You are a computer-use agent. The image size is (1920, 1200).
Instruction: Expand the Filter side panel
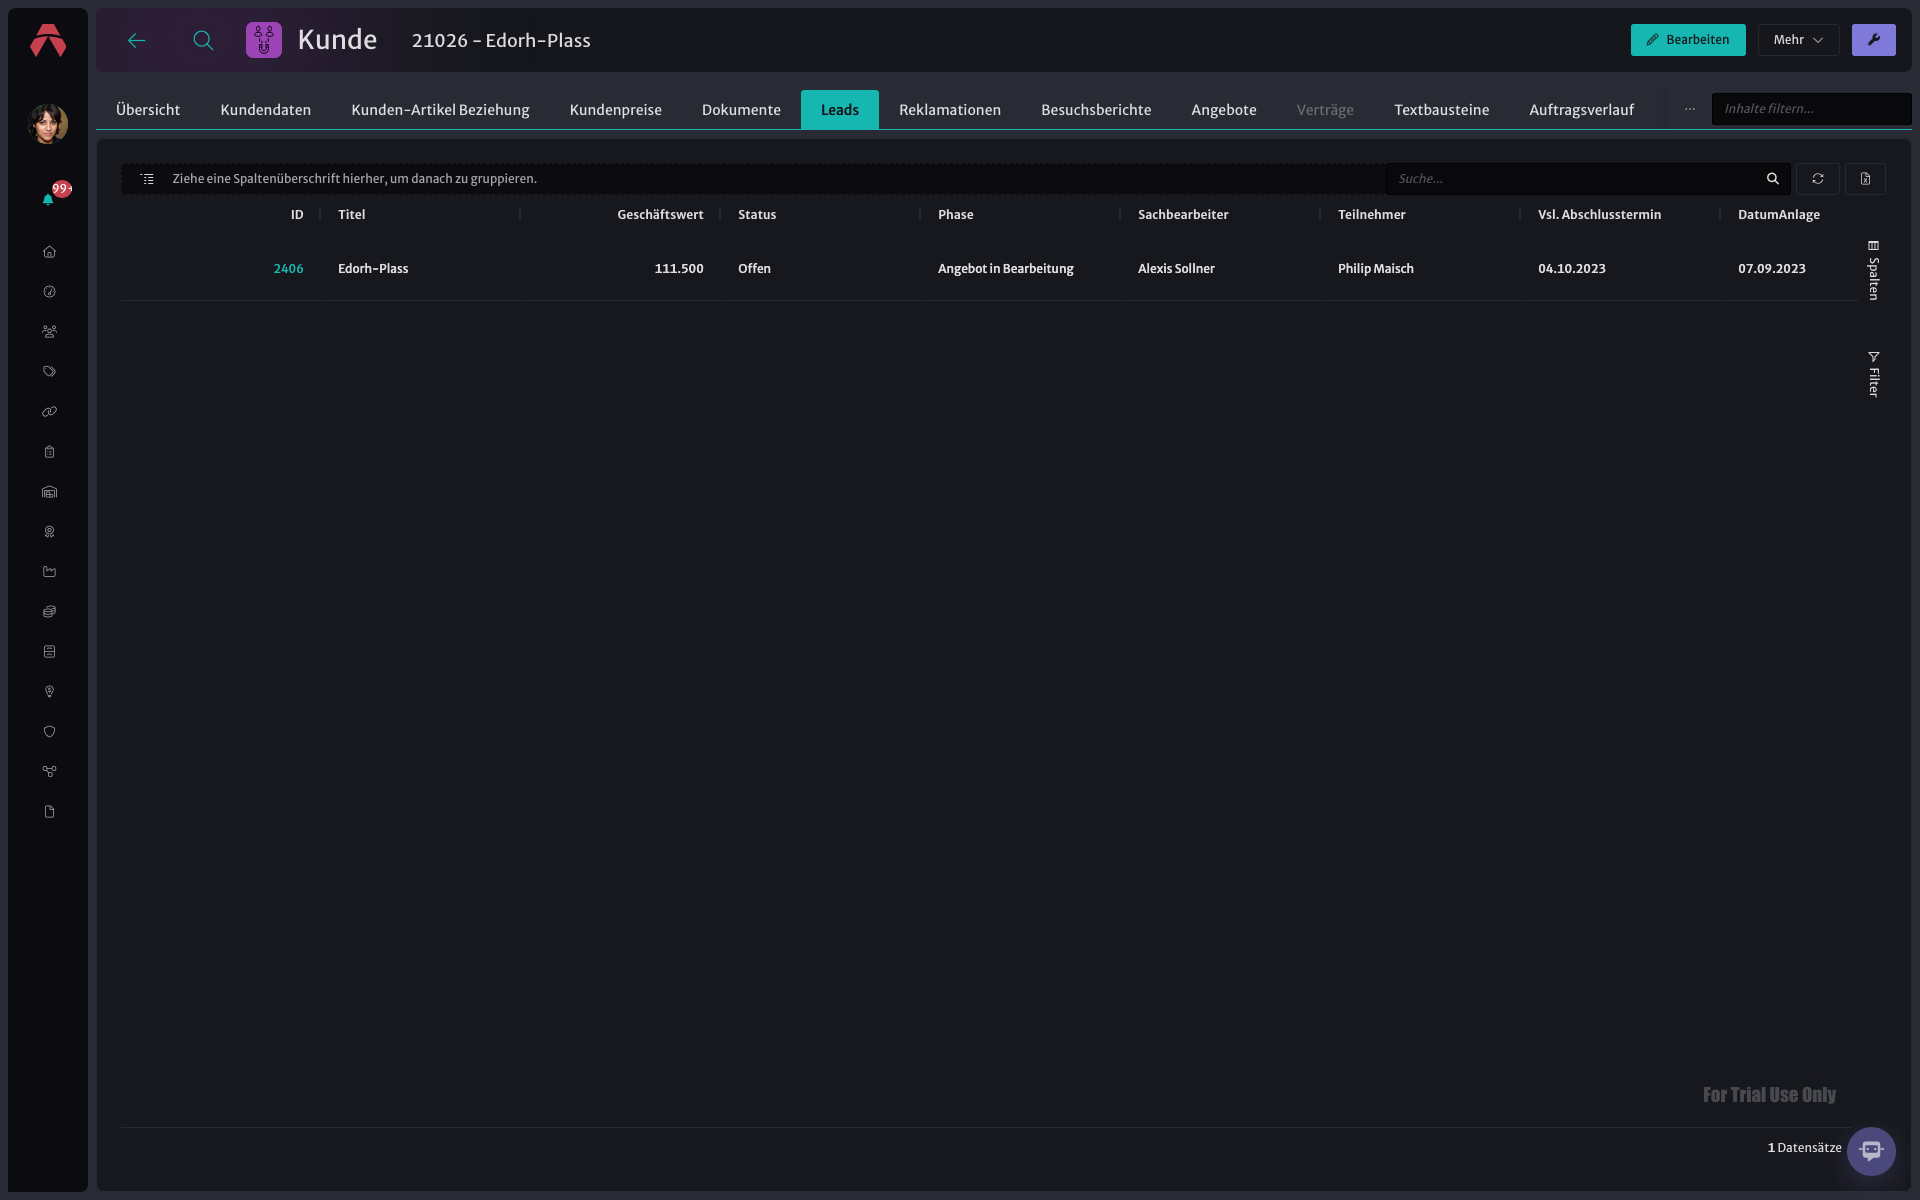point(1874,374)
